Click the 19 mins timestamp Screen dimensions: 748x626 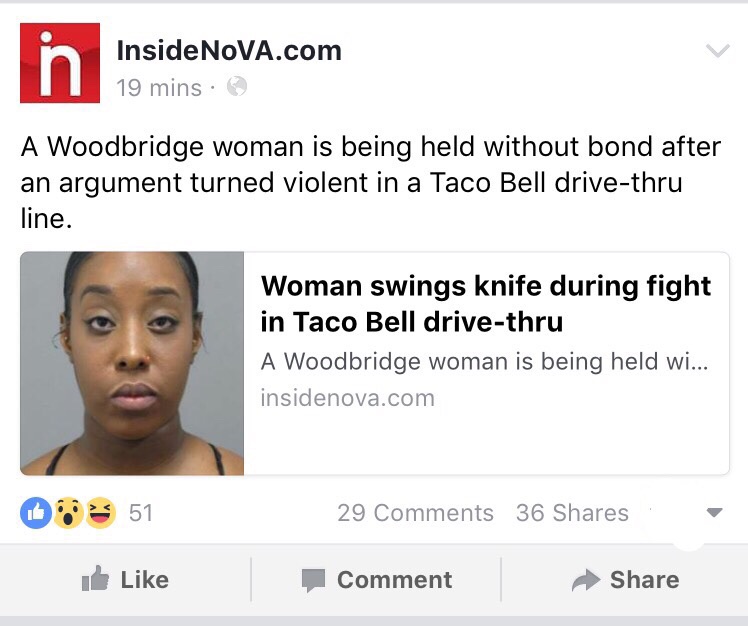pos(159,88)
